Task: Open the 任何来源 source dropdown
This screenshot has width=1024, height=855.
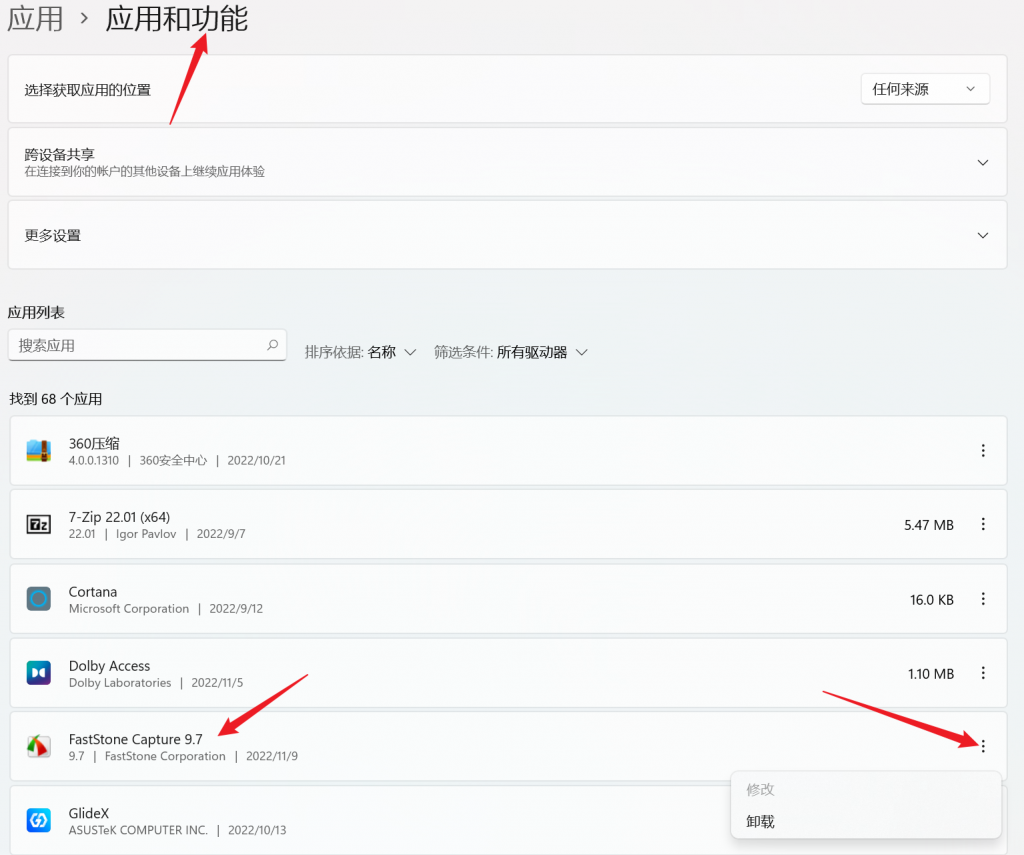Action: (x=925, y=89)
